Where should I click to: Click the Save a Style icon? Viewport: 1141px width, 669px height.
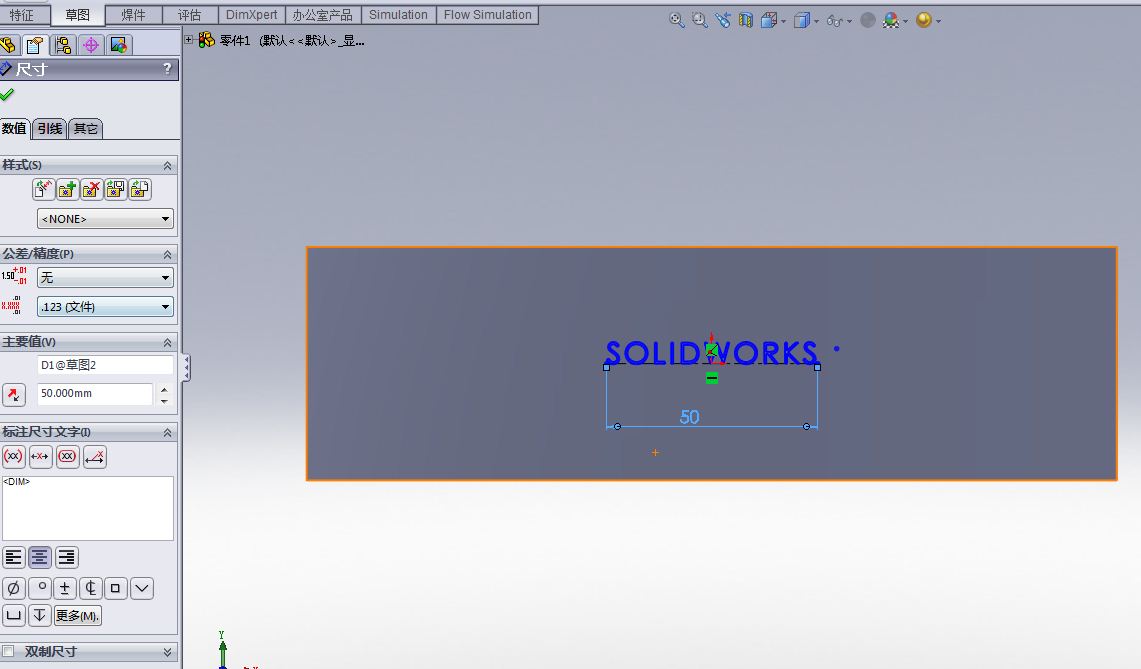click(x=115, y=189)
